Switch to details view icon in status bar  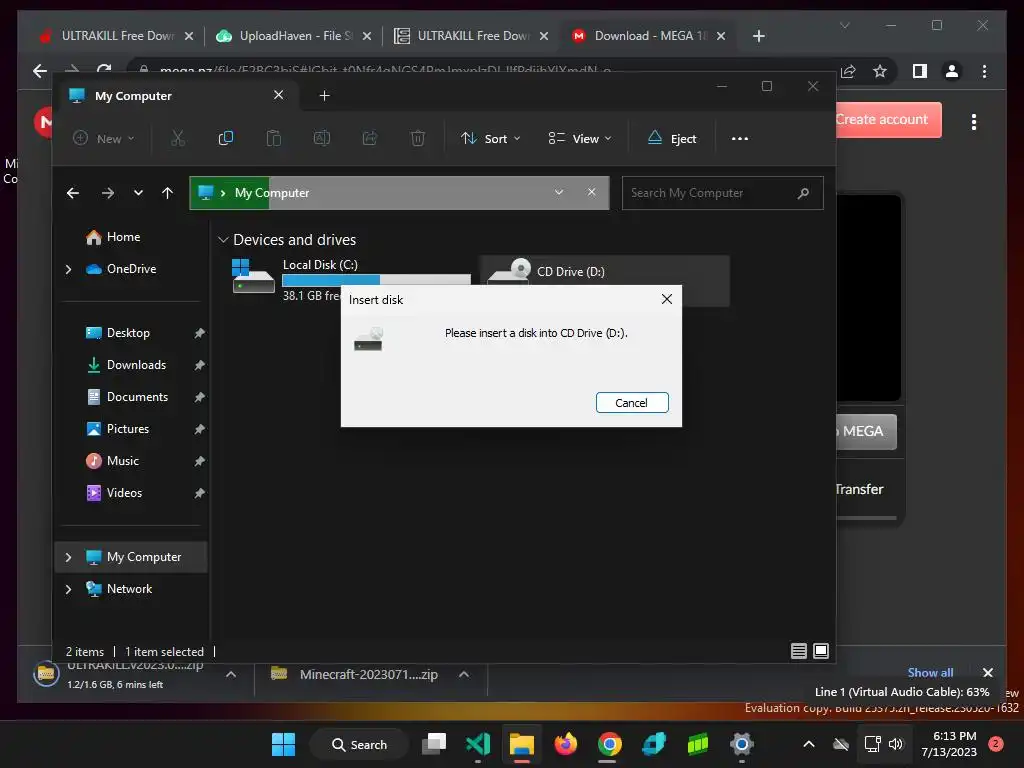tap(799, 651)
